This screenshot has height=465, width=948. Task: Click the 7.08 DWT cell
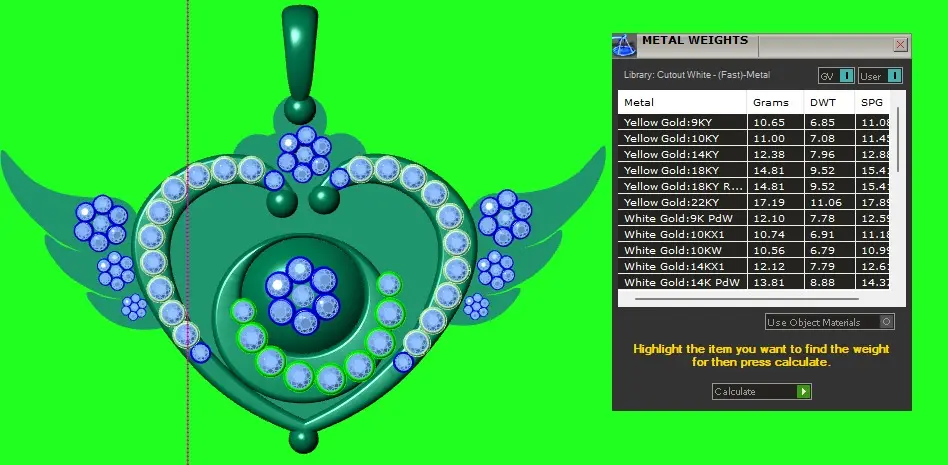(x=829, y=138)
